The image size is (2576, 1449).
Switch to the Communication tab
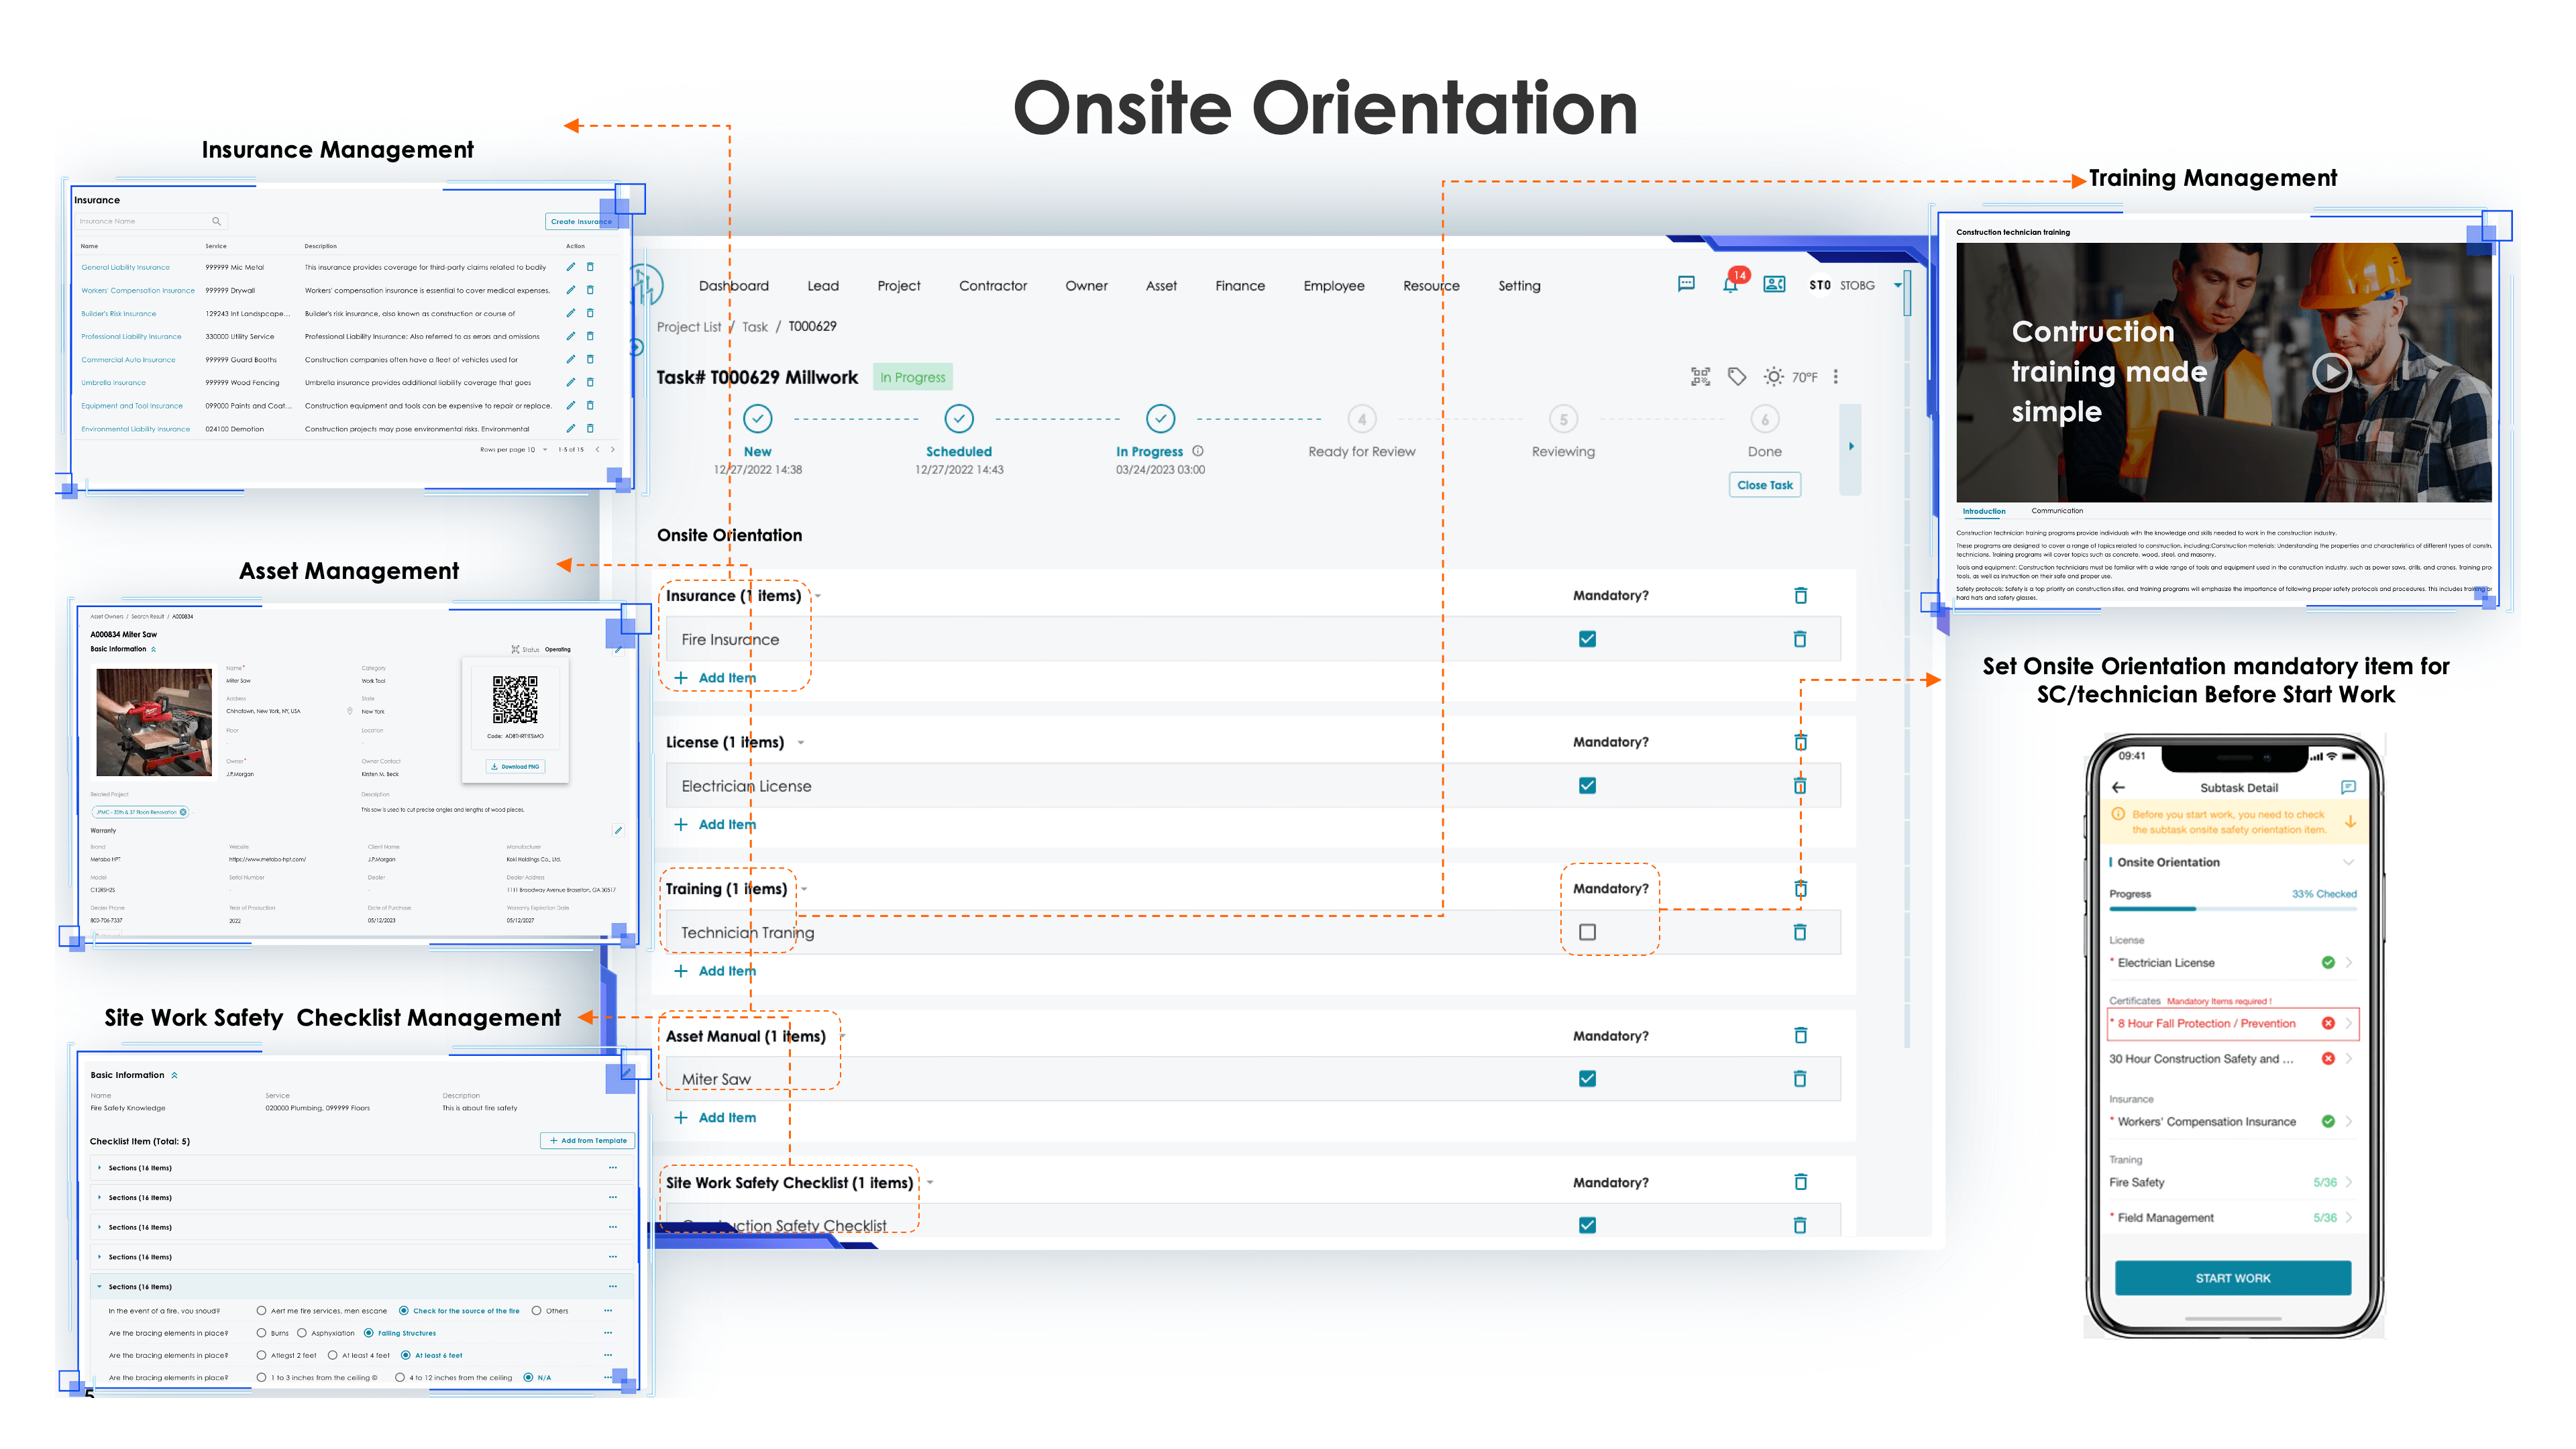coord(2057,511)
